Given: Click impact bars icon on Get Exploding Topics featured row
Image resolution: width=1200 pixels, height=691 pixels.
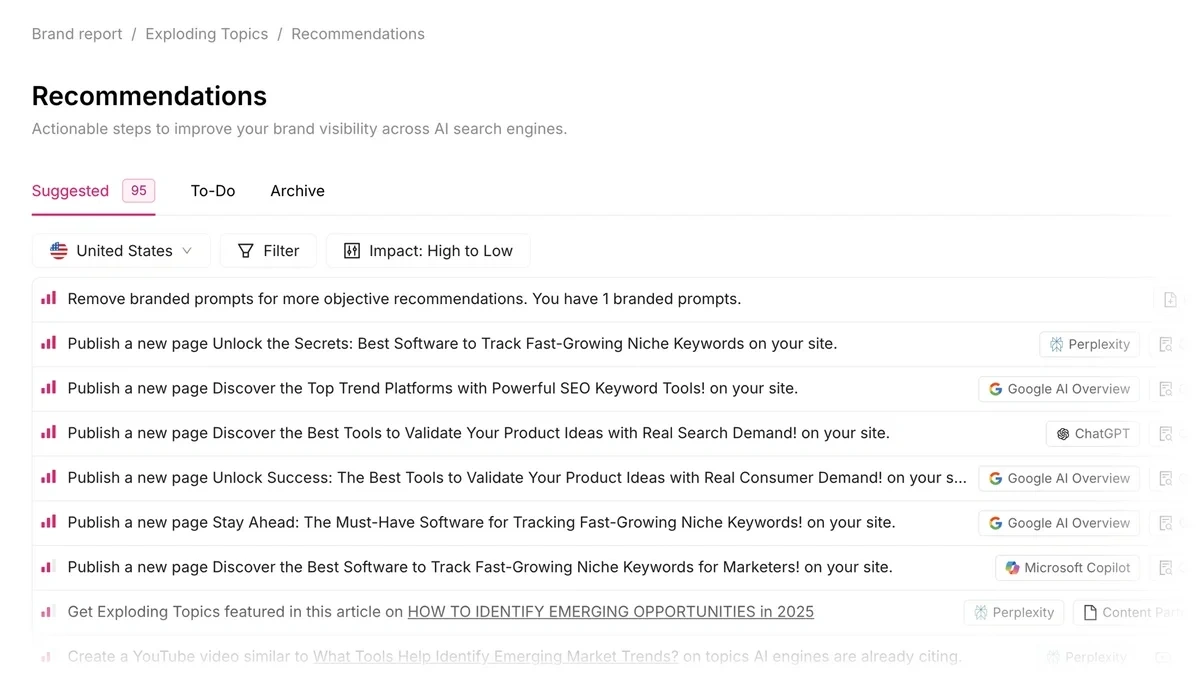Looking at the screenshot, I should coord(48,611).
